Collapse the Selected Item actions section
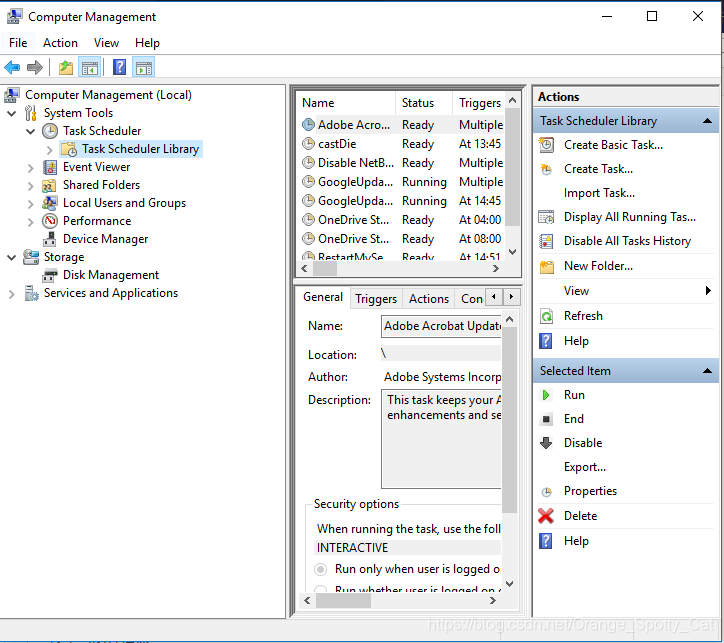 [x=708, y=371]
